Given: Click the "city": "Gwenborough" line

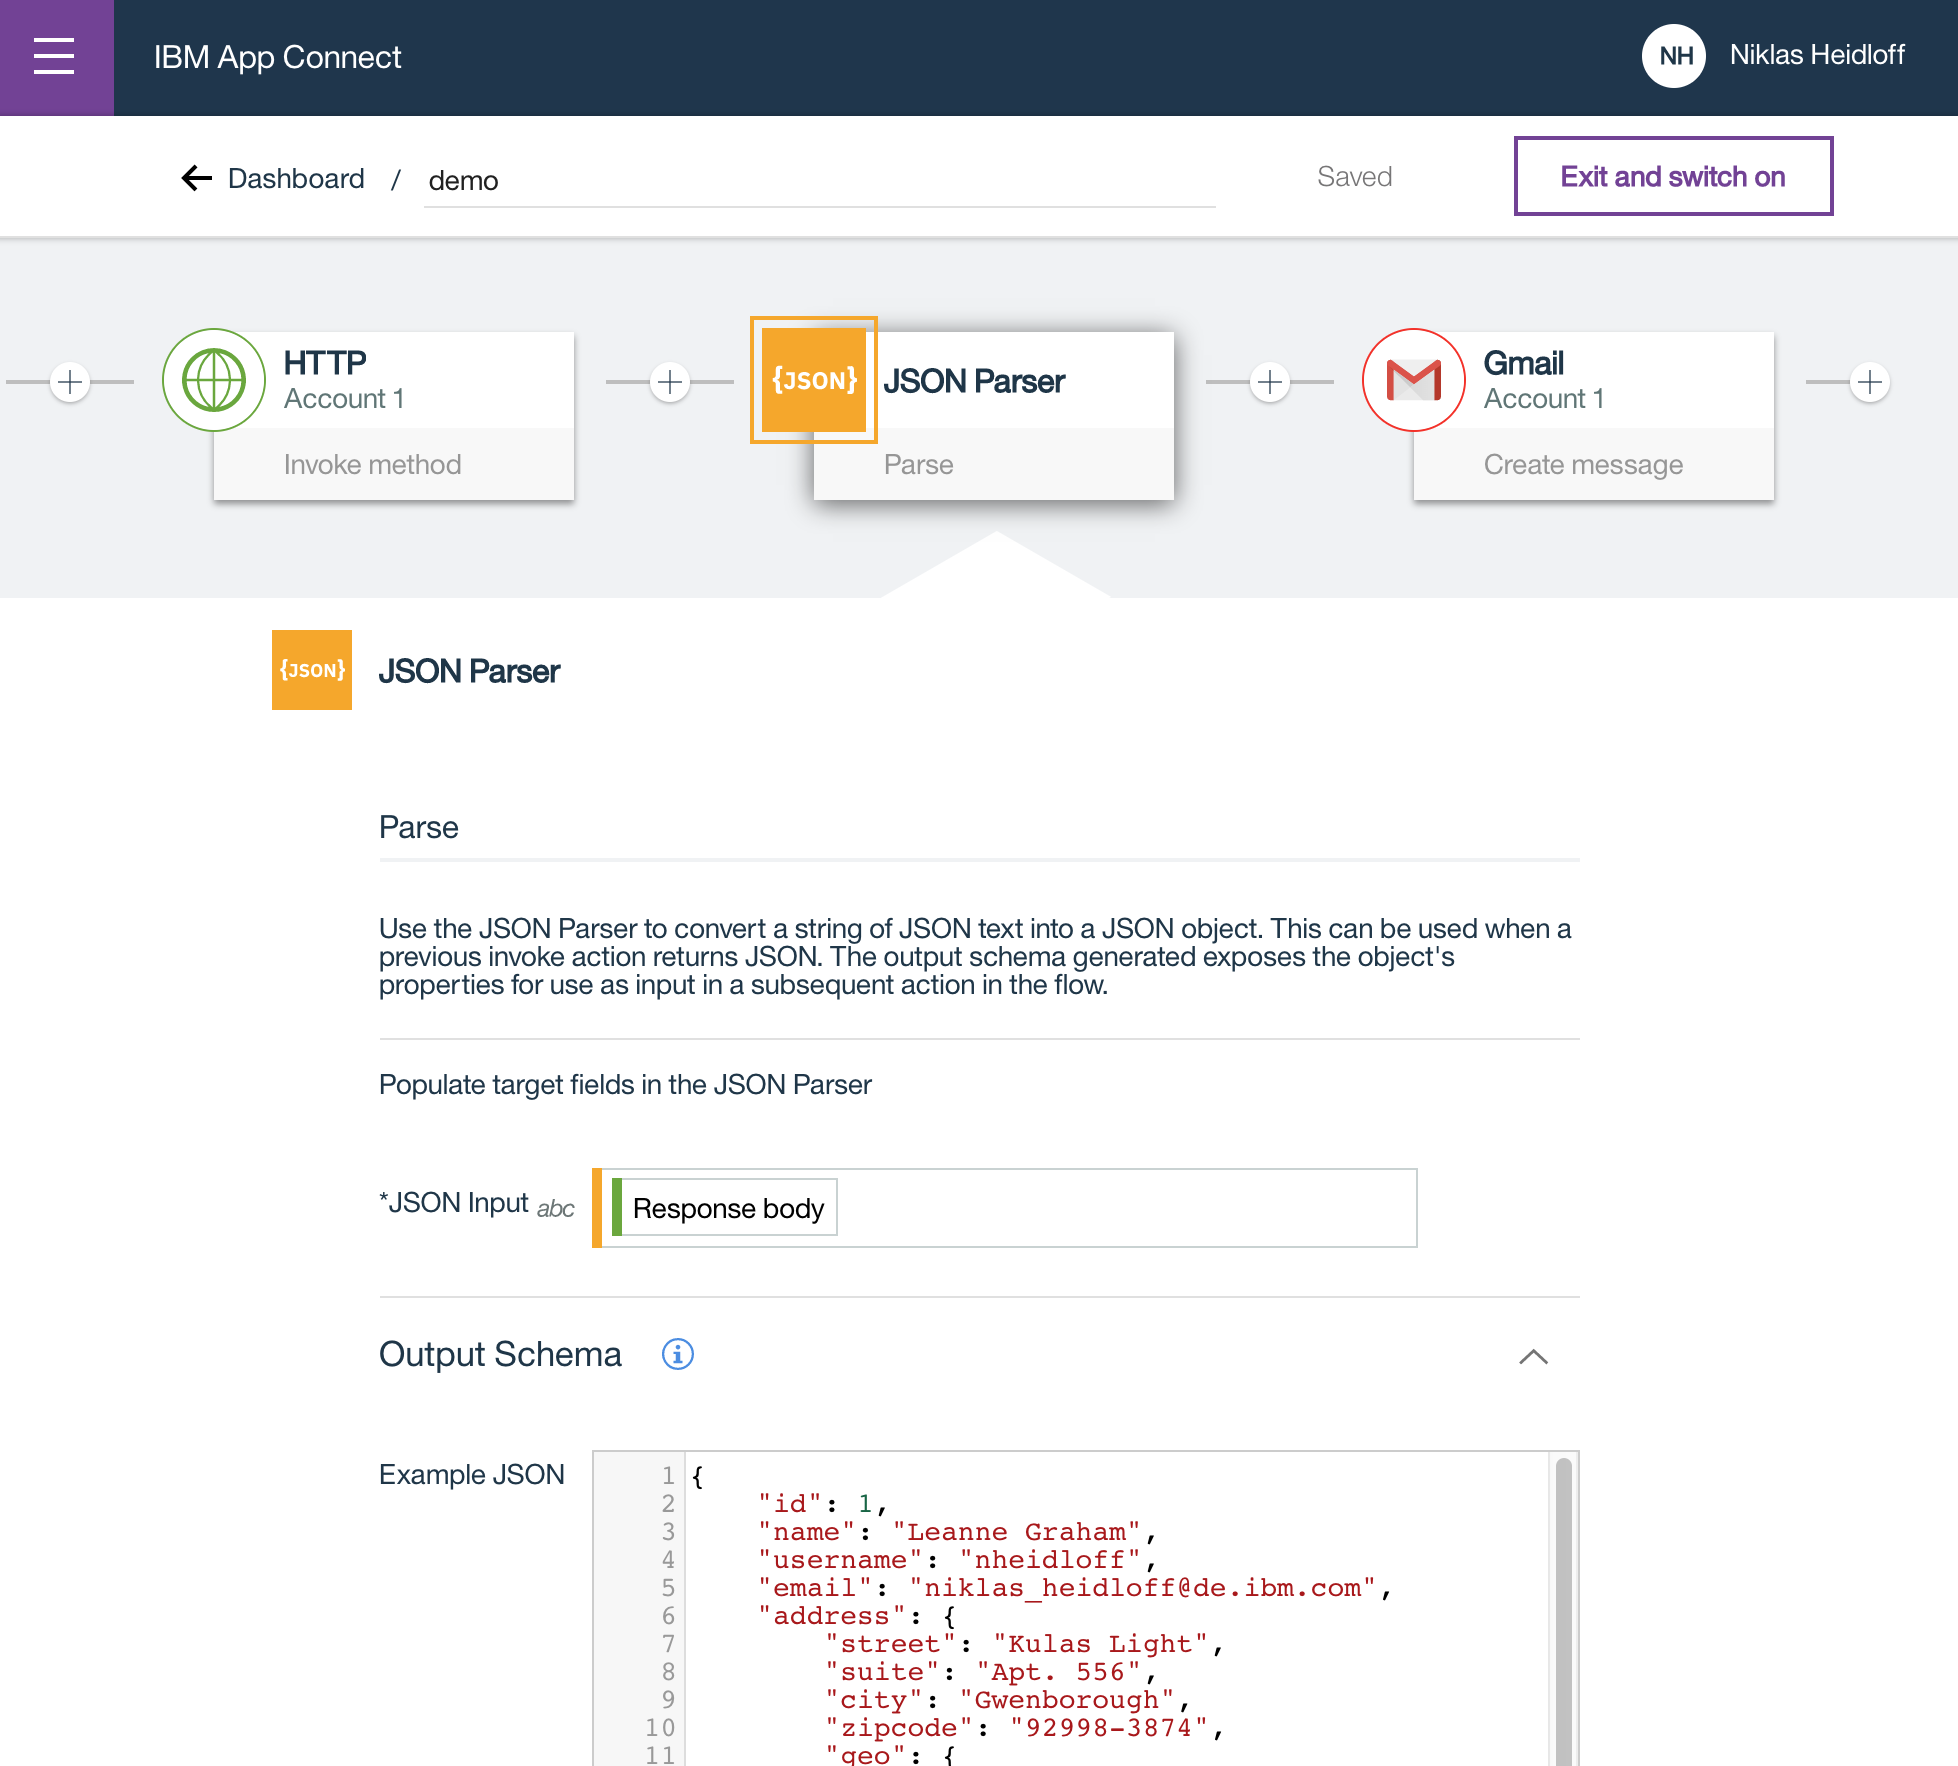Looking at the screenshot, I should click(1008, 1700).
